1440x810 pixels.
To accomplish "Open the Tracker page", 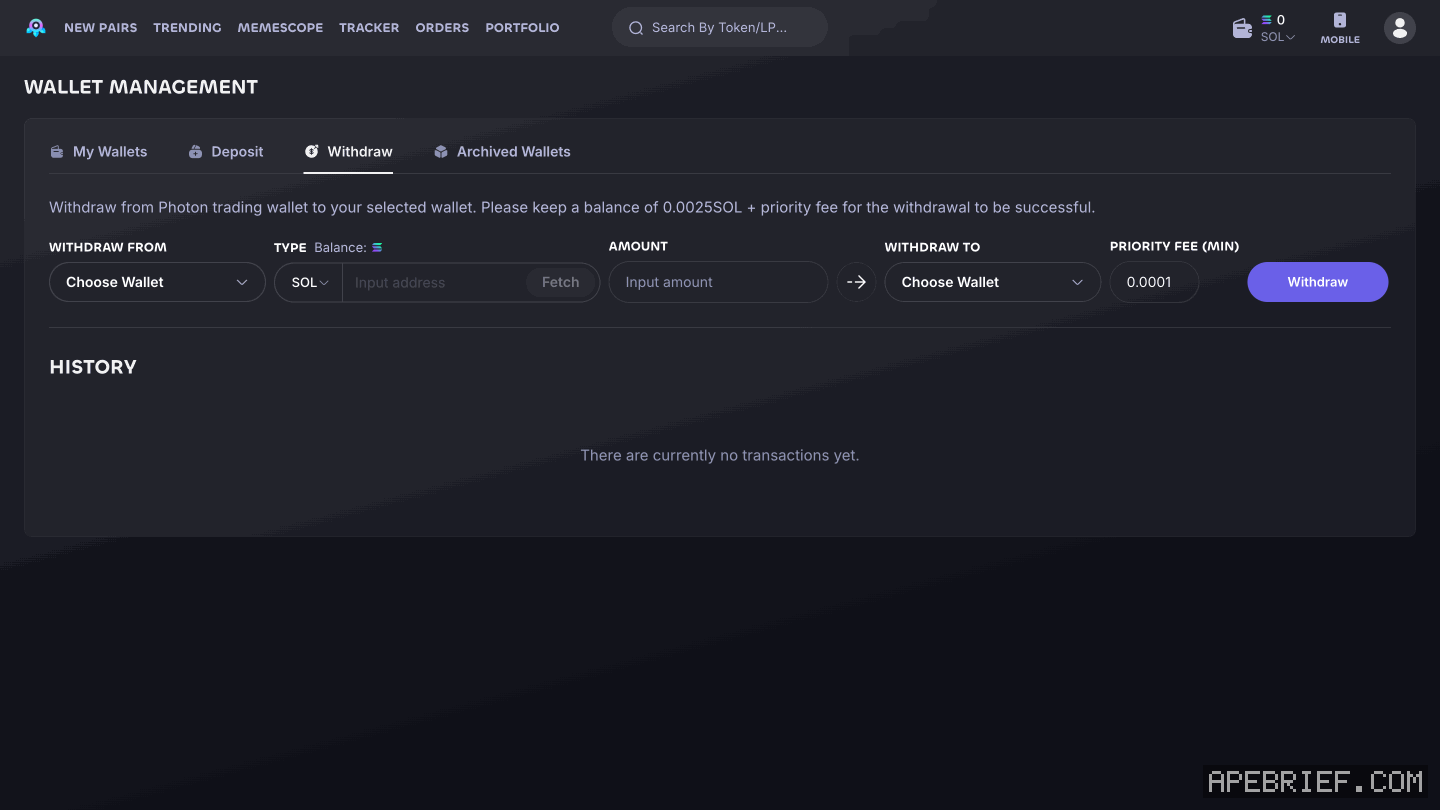I will click(369, 28).
